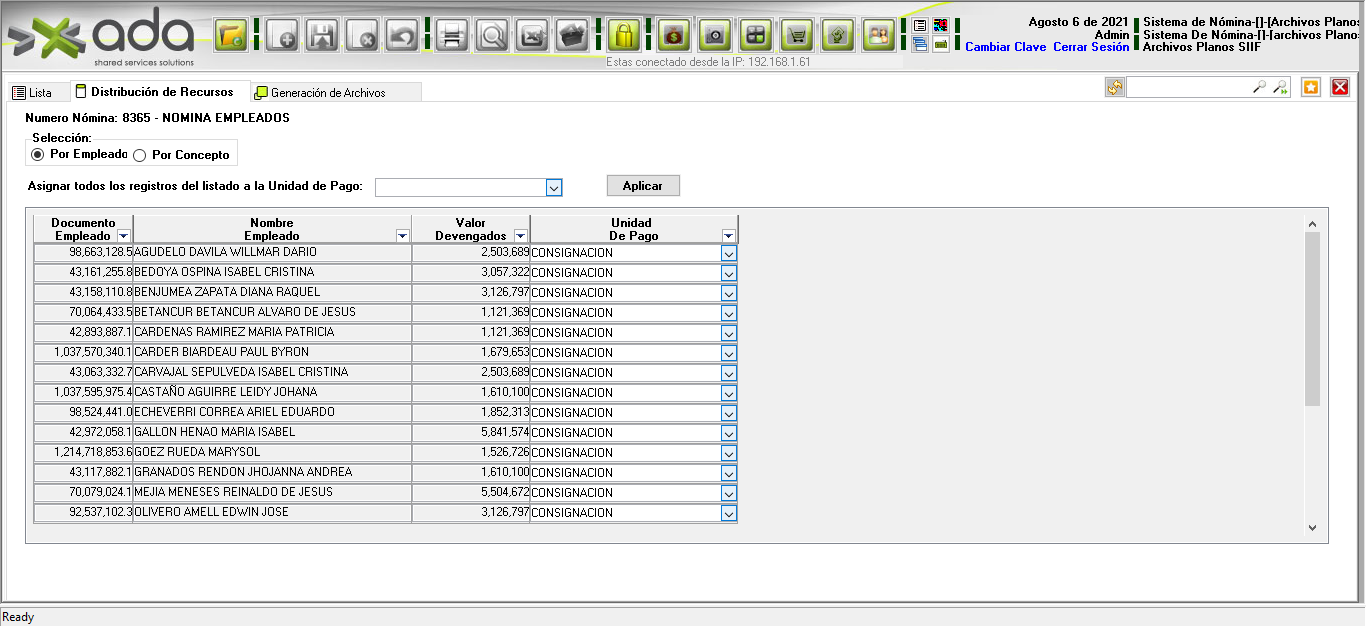1366x627 pixels.
Task: Open the Unidad de Pago assignment dropdown
Action: (x=554, y=187)
